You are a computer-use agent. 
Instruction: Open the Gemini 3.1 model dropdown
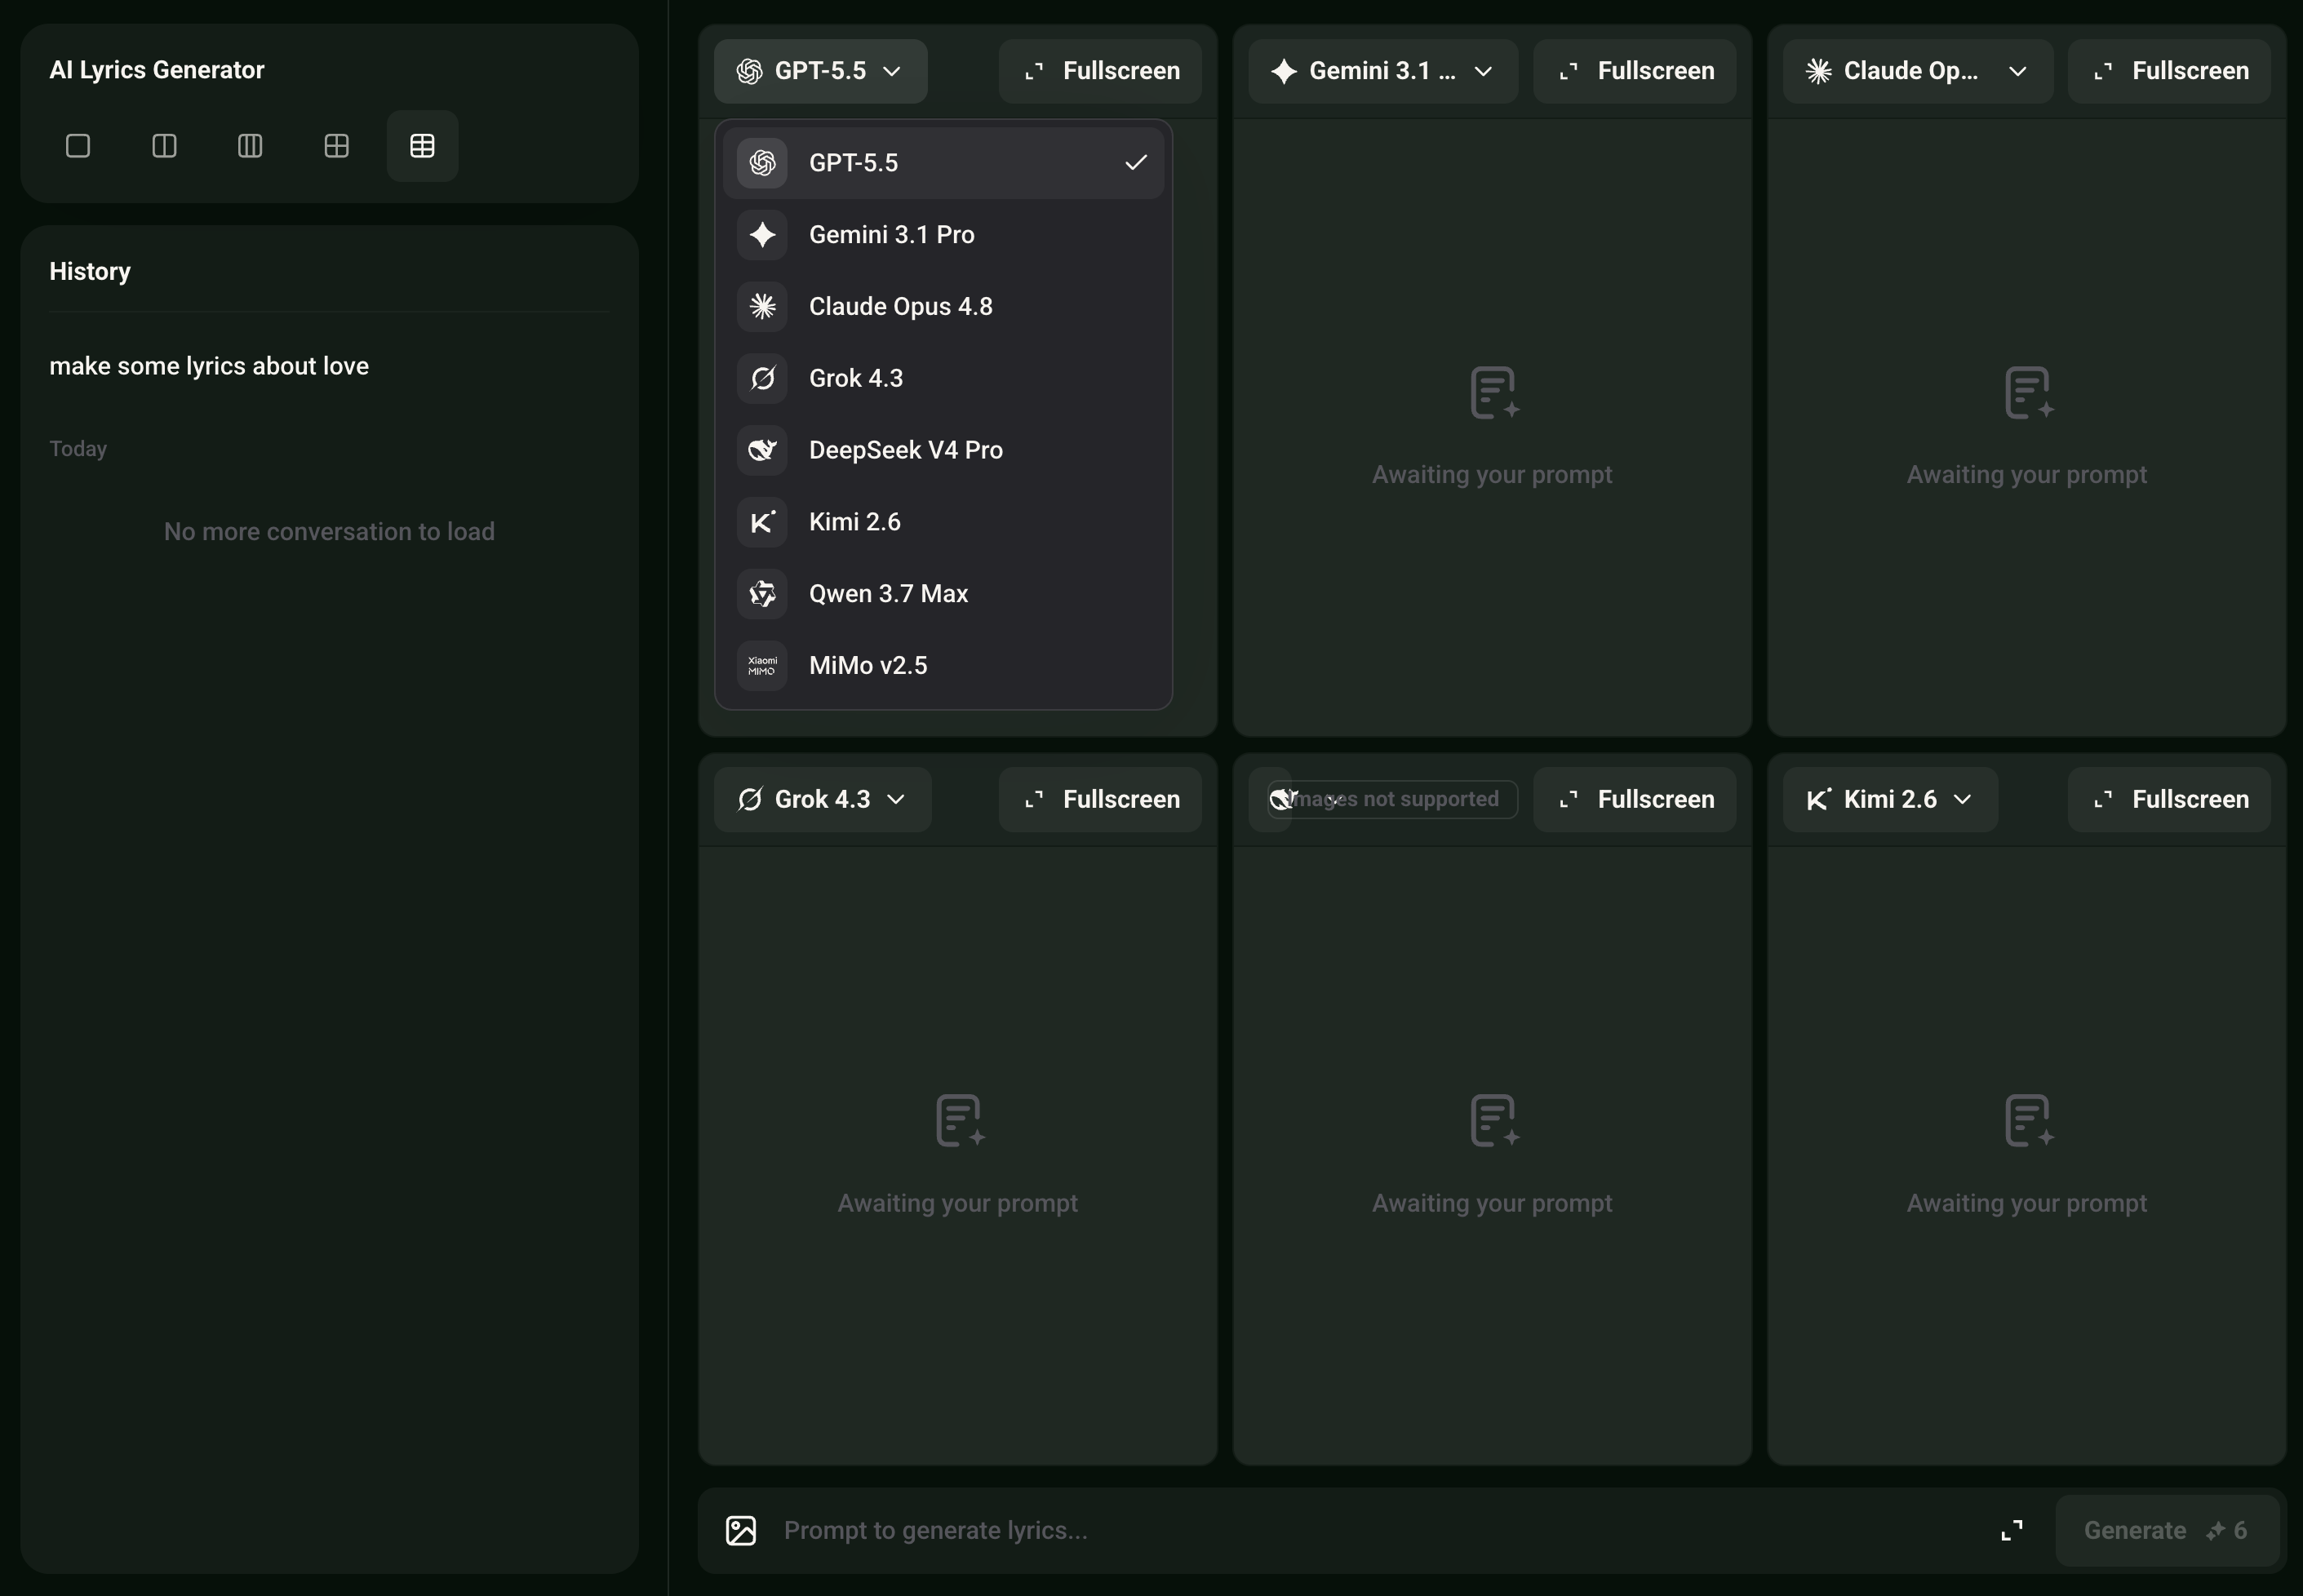tap(1383, 71)
